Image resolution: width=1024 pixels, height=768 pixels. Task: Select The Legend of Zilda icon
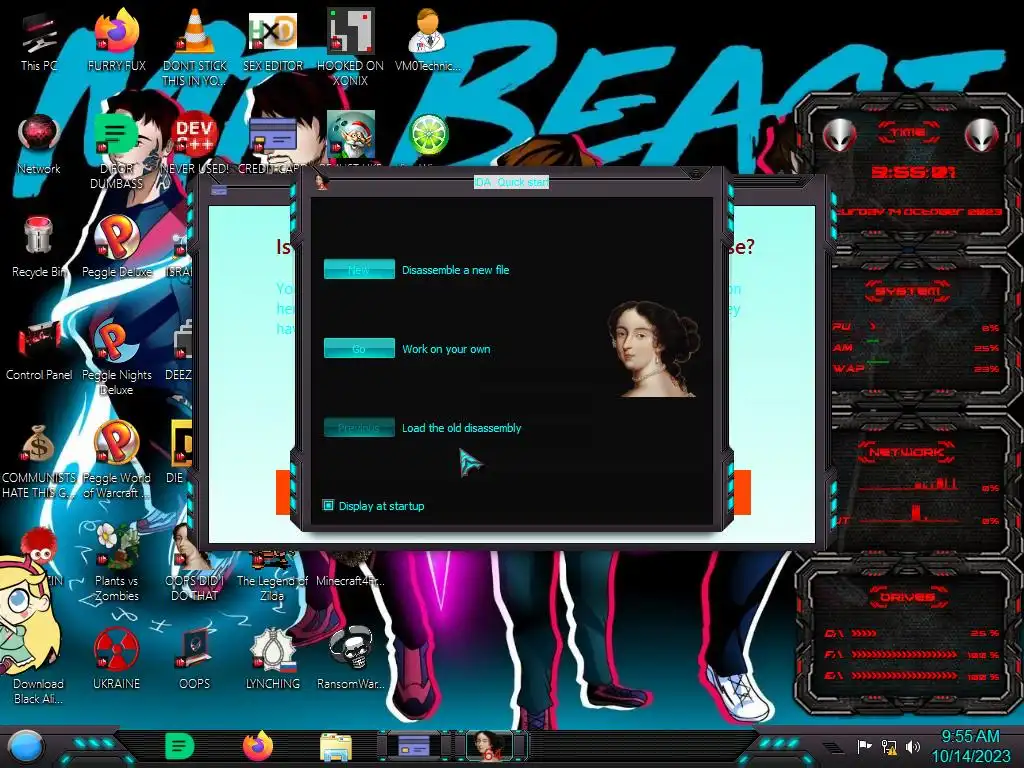point(272,576)
